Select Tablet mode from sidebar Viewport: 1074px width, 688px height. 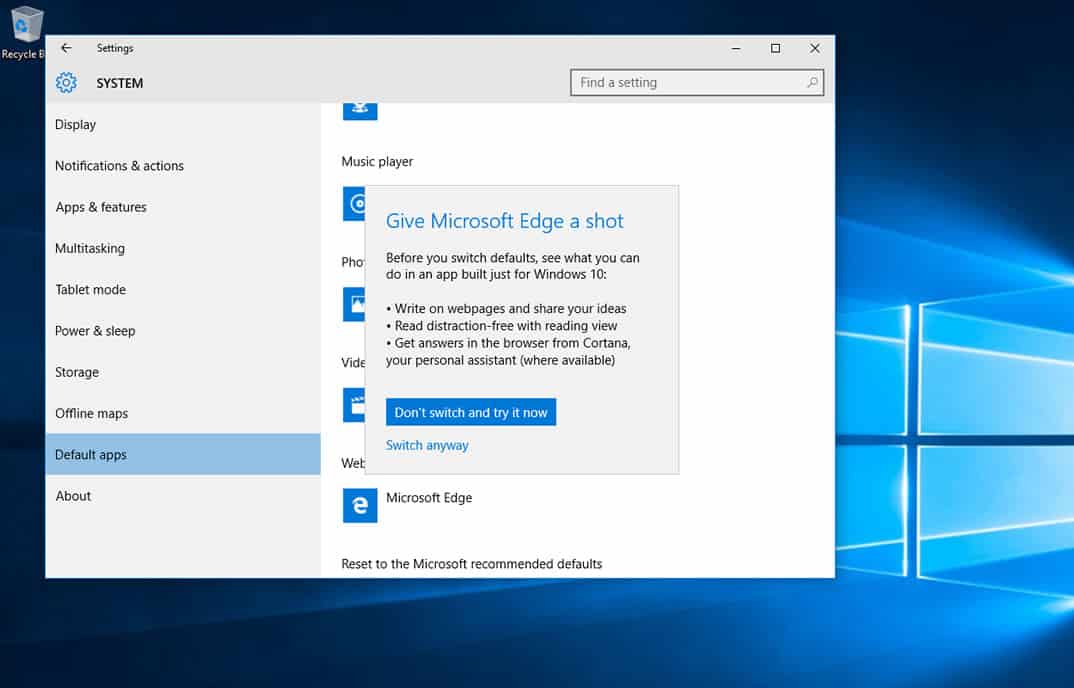[90, 290]
